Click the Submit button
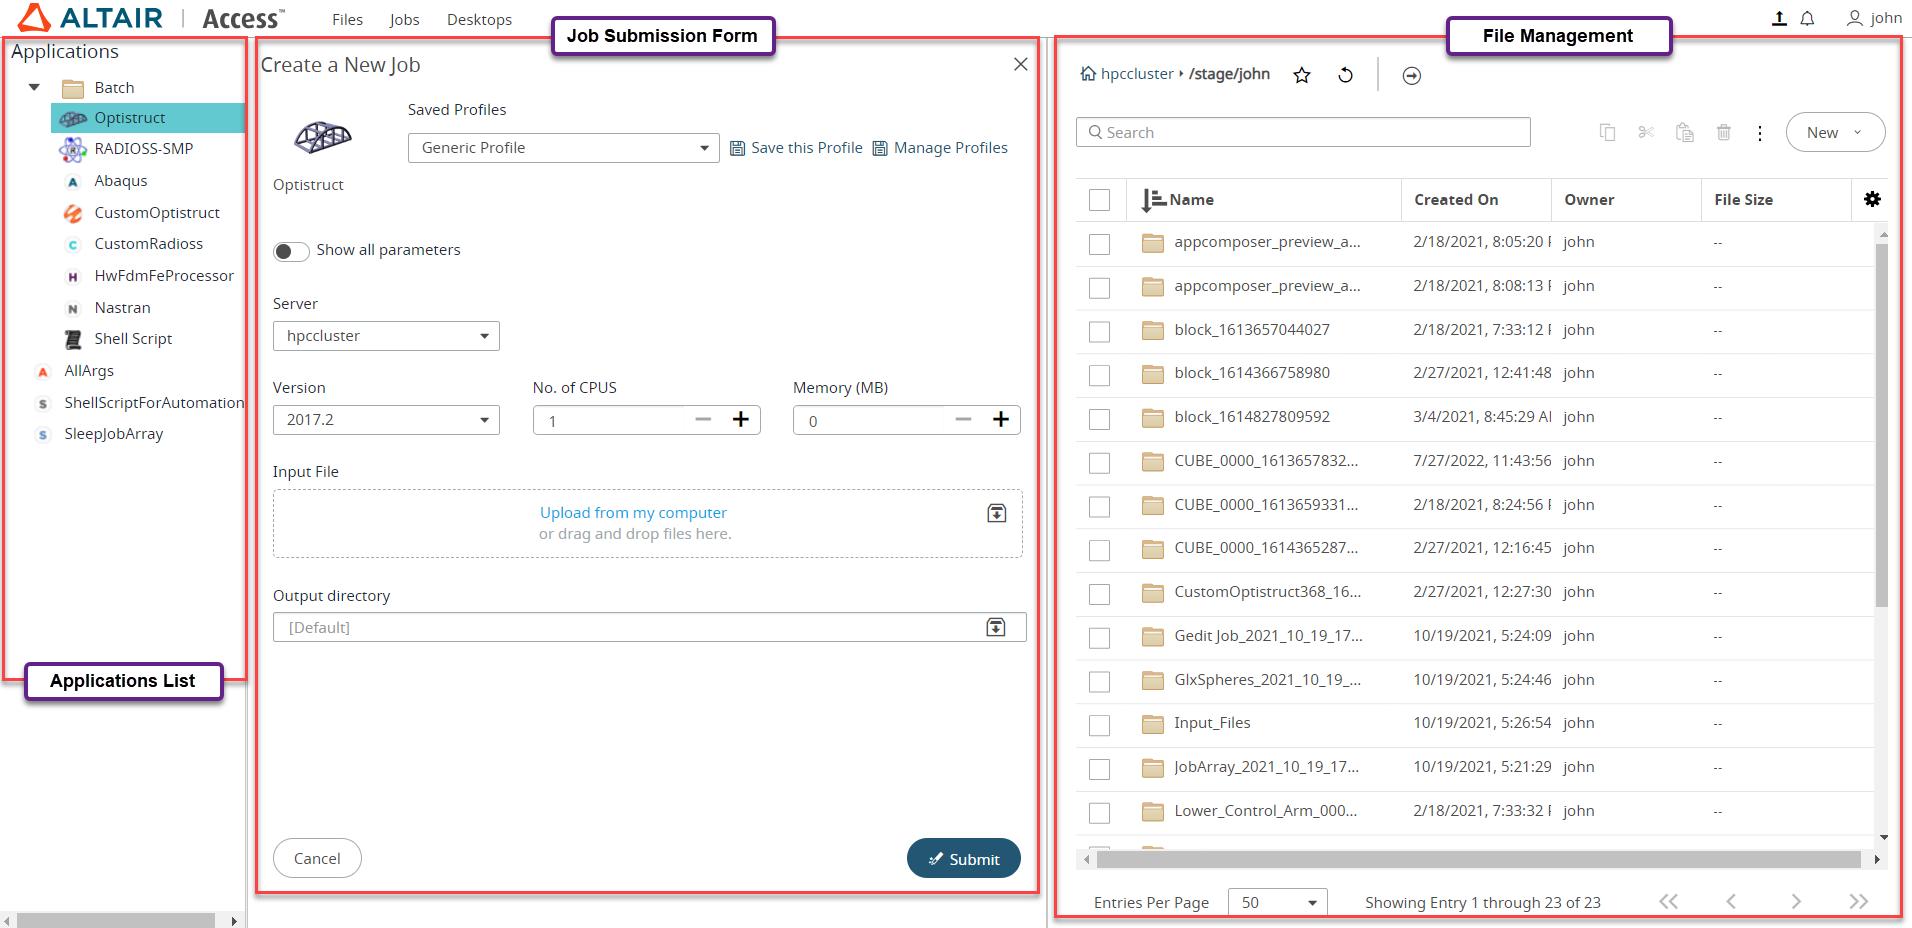The height and width of the screenshot is (928, 1912). click(x=963, y=858)
